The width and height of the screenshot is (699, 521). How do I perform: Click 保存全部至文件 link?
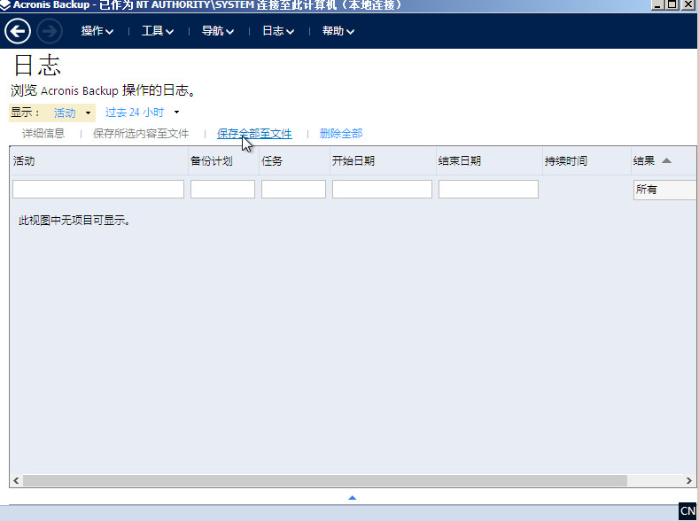pos(255,133)
